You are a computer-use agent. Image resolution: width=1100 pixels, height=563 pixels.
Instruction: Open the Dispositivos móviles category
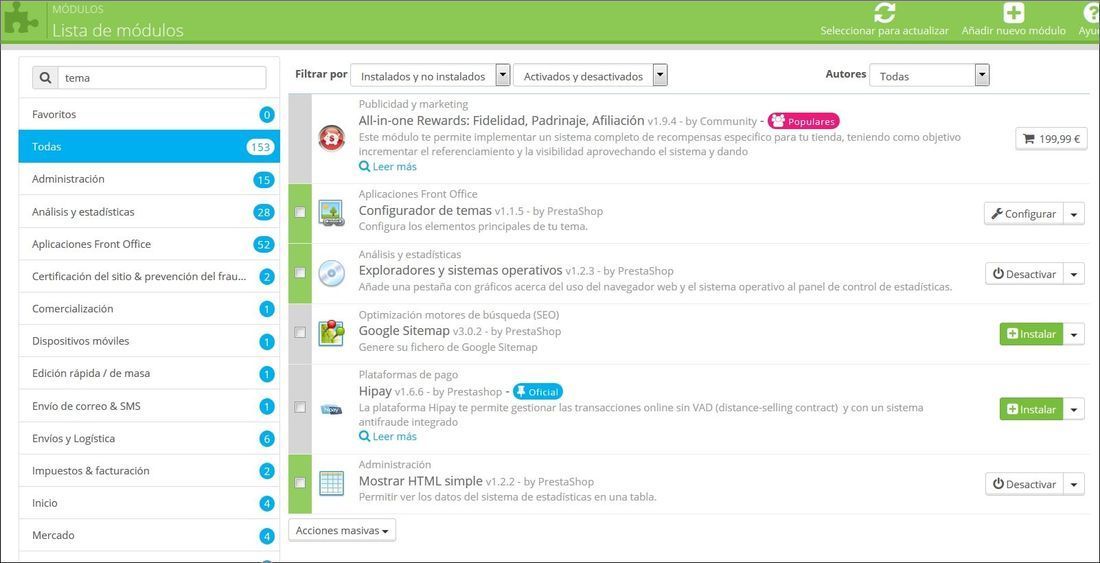tap(149, 341)
